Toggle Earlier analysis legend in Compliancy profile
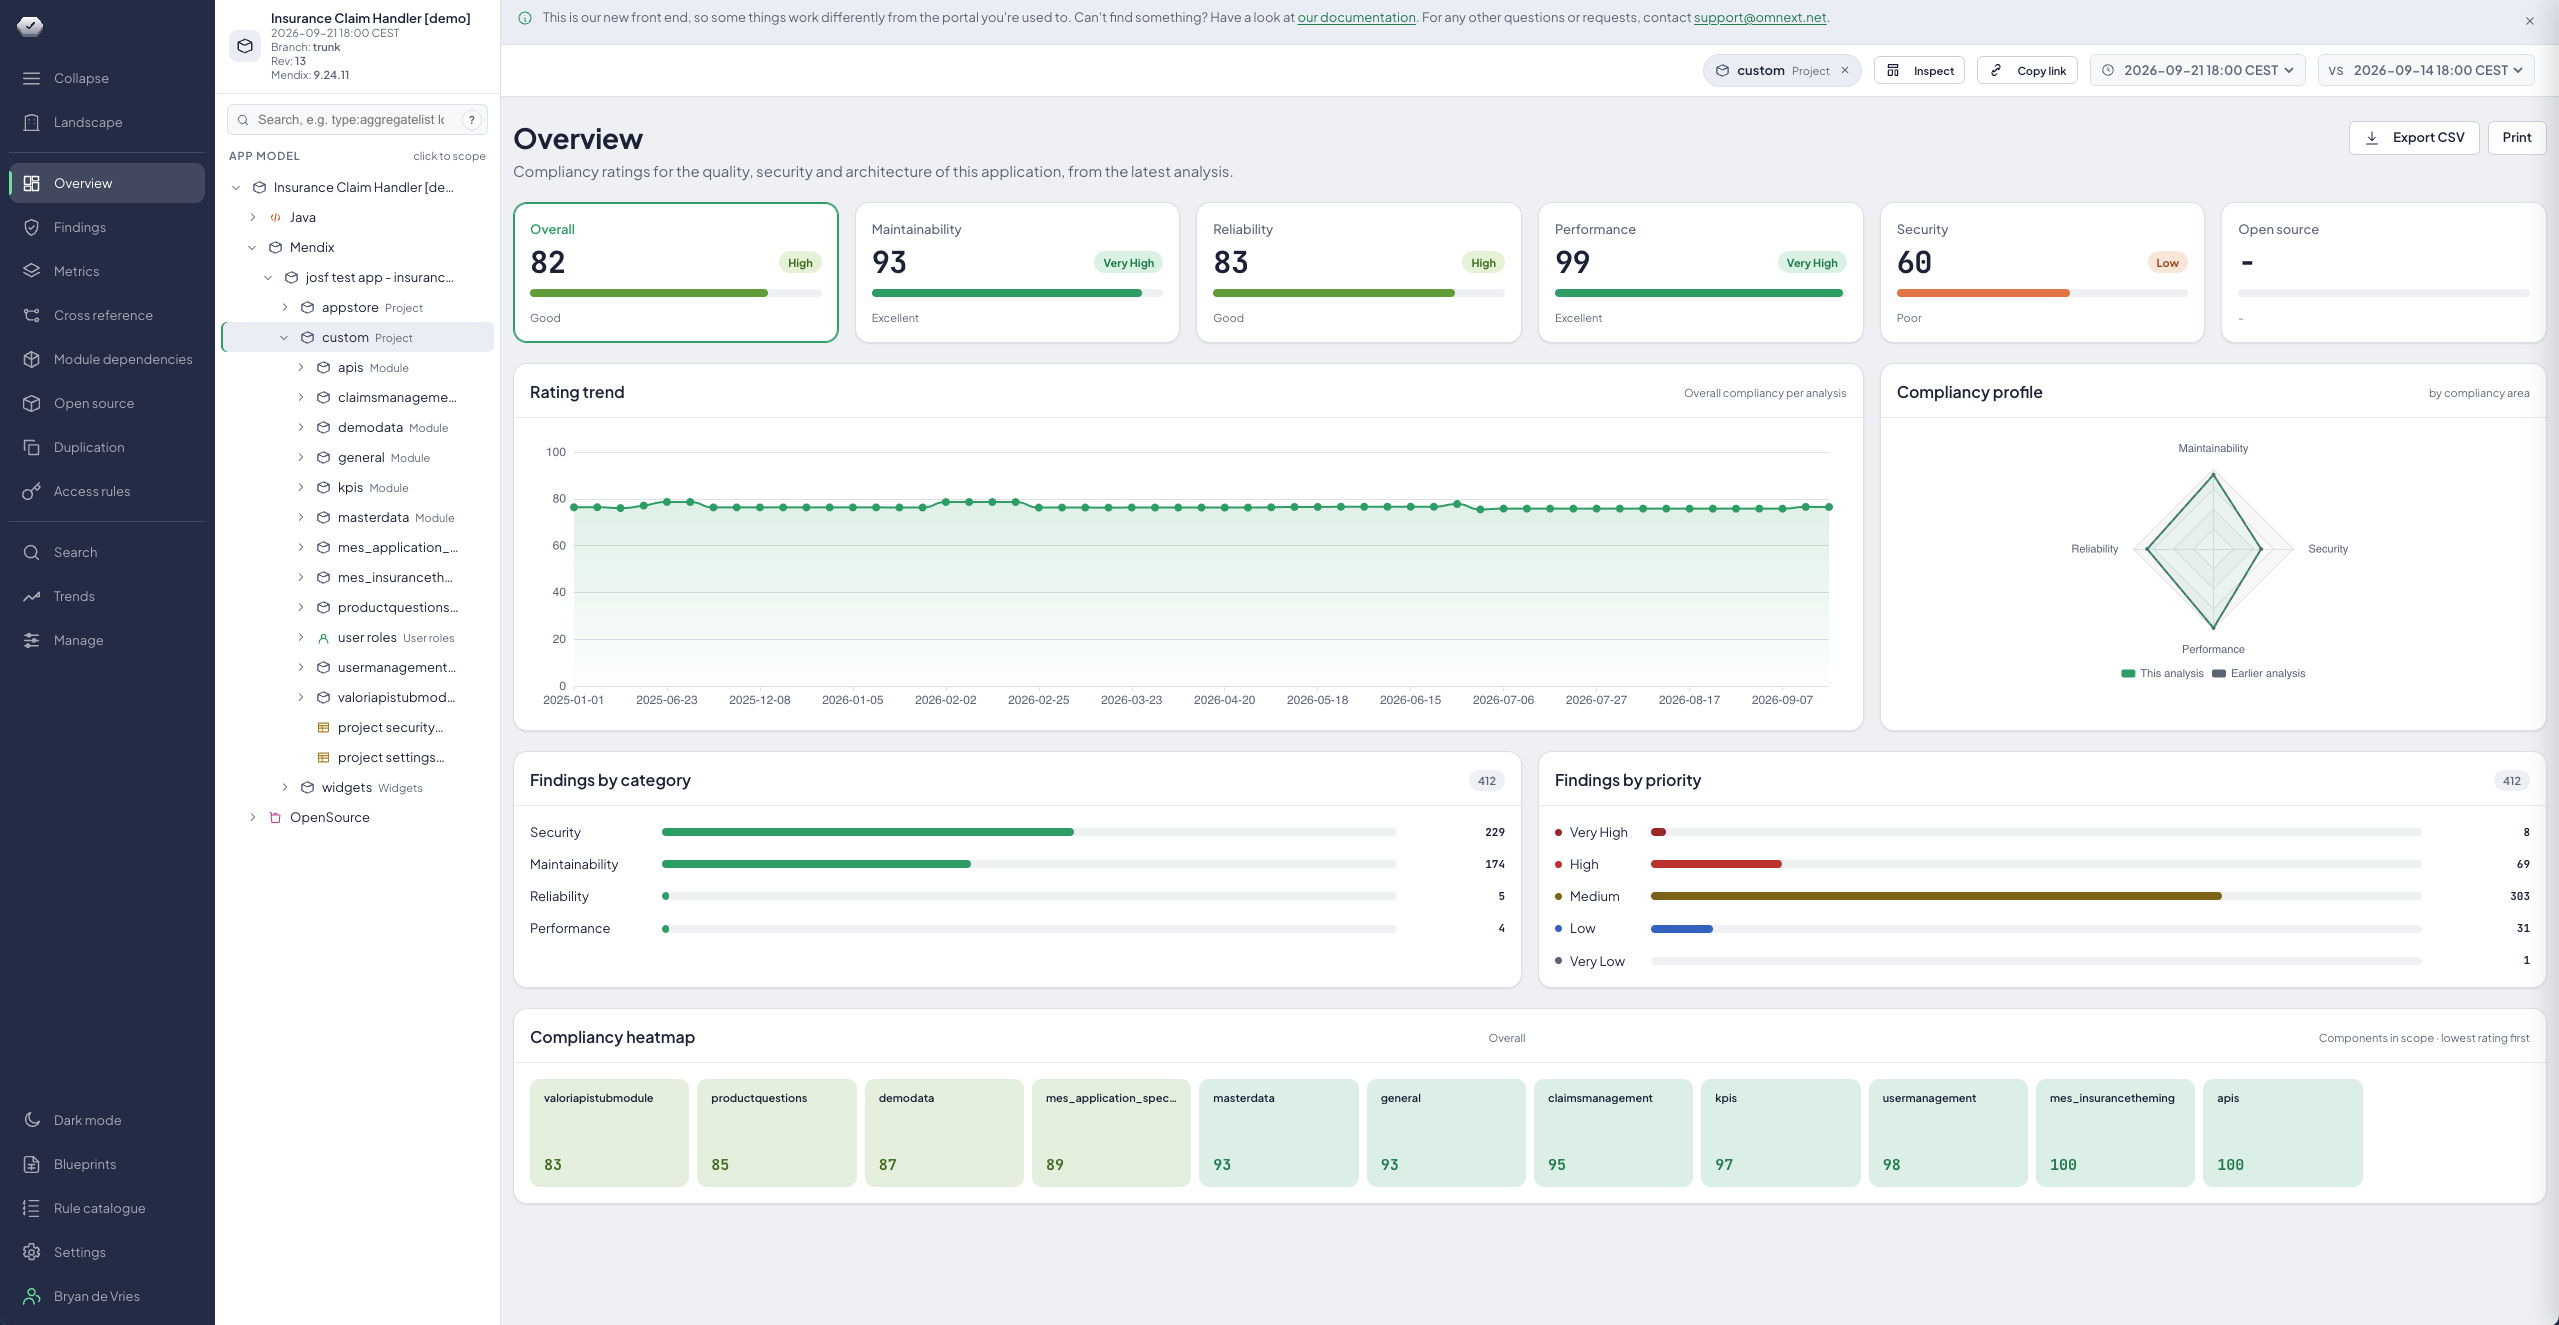 [x=2259, y=673]
